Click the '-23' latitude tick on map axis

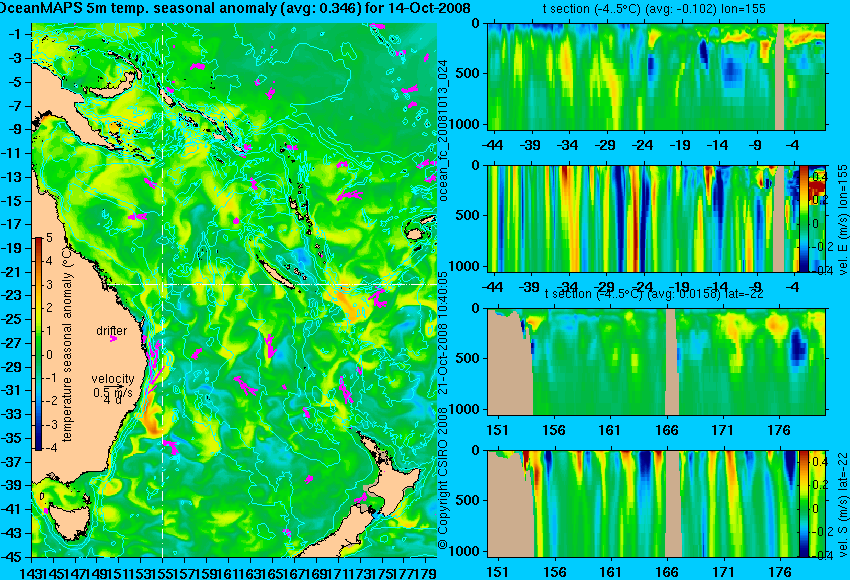(x=12, y=295)
